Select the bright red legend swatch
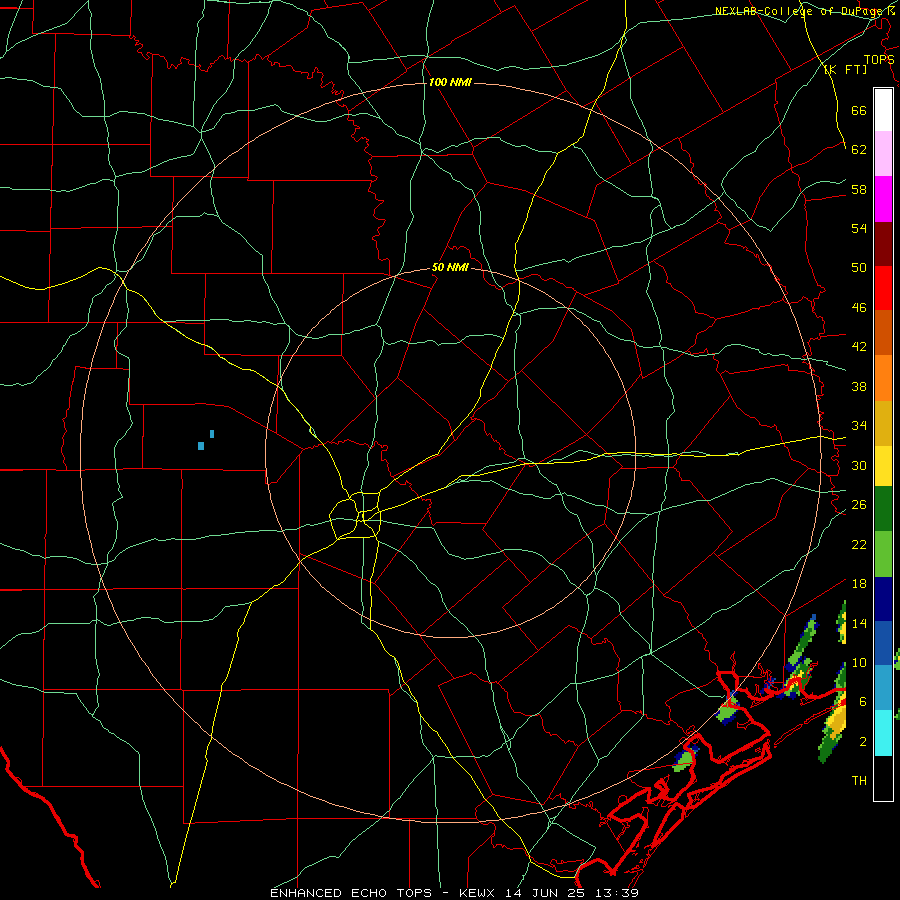The image size is (900, 900). [x=883, y=288]
